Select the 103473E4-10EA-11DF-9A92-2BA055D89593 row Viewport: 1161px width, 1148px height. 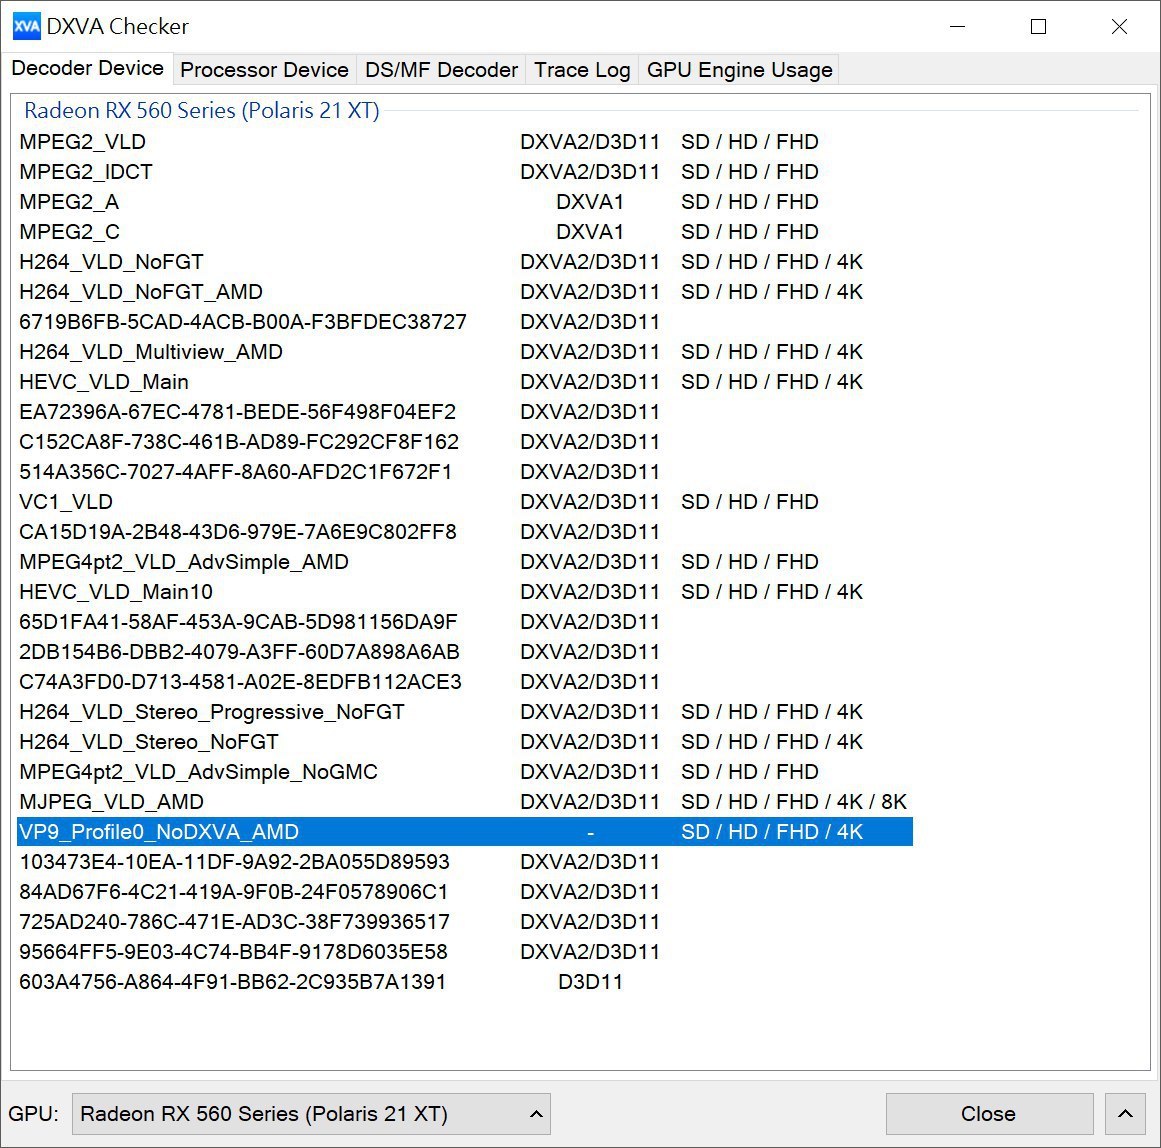465,861
